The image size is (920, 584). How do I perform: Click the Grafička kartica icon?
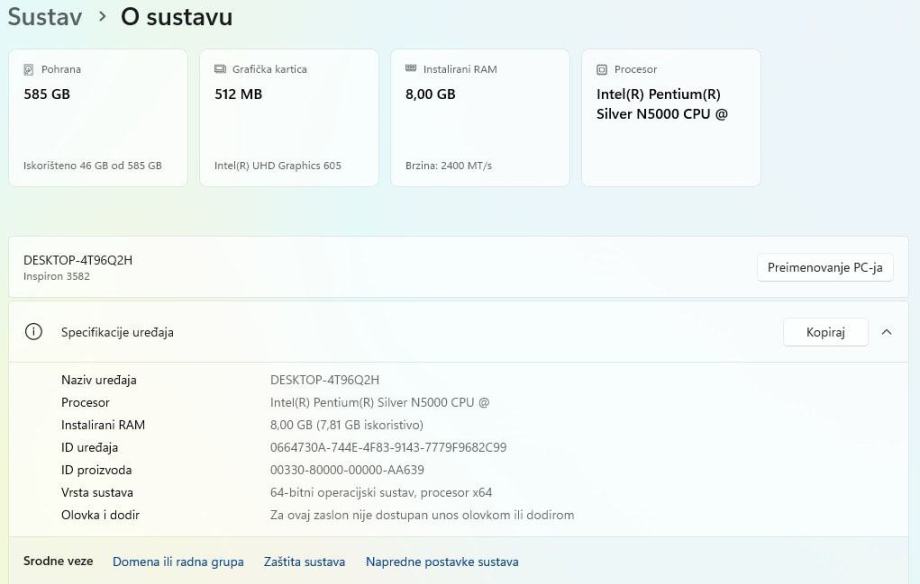click(x=220, y=70)
